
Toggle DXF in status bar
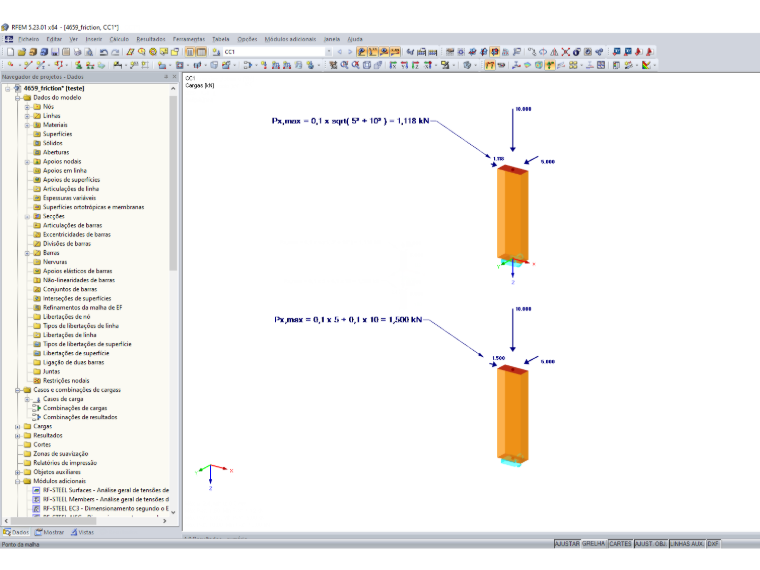click(x=713, y=544)
